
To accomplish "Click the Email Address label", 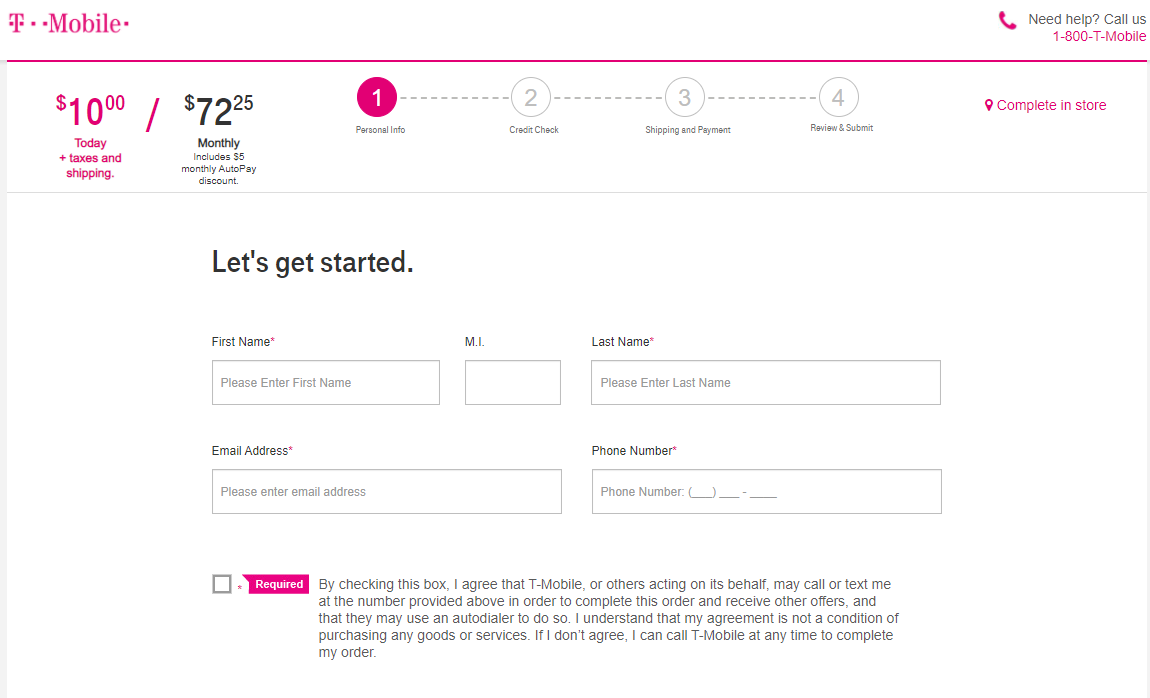I will click(252, 451).
